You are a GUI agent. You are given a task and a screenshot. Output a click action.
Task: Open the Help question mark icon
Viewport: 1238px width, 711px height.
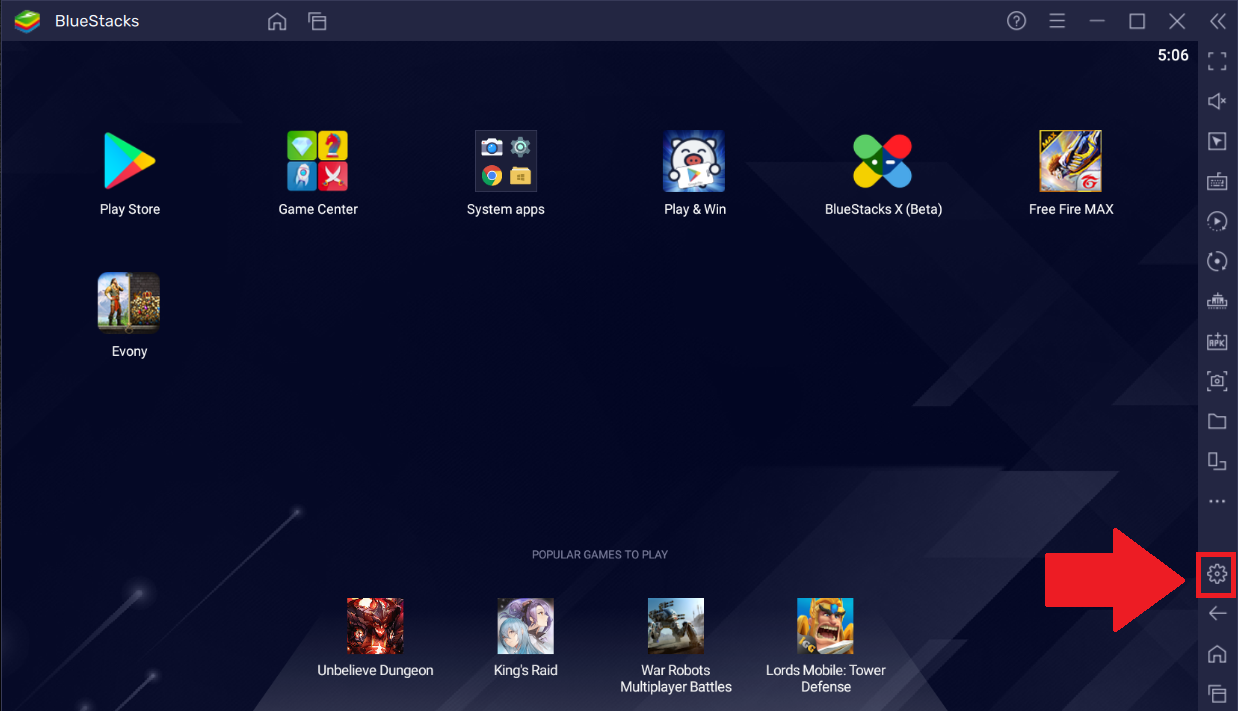1017,21
